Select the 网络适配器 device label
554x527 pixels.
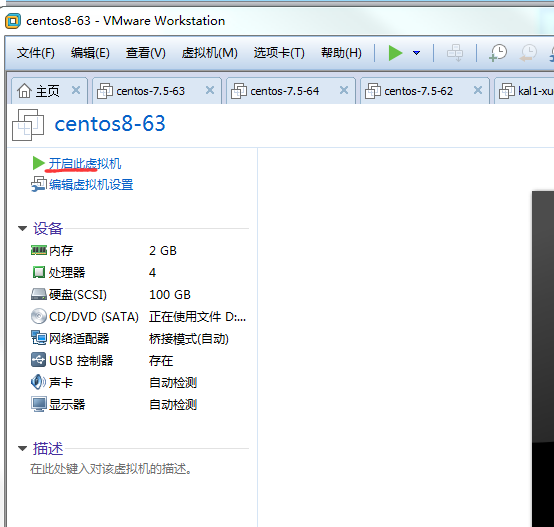coord(79,338)
